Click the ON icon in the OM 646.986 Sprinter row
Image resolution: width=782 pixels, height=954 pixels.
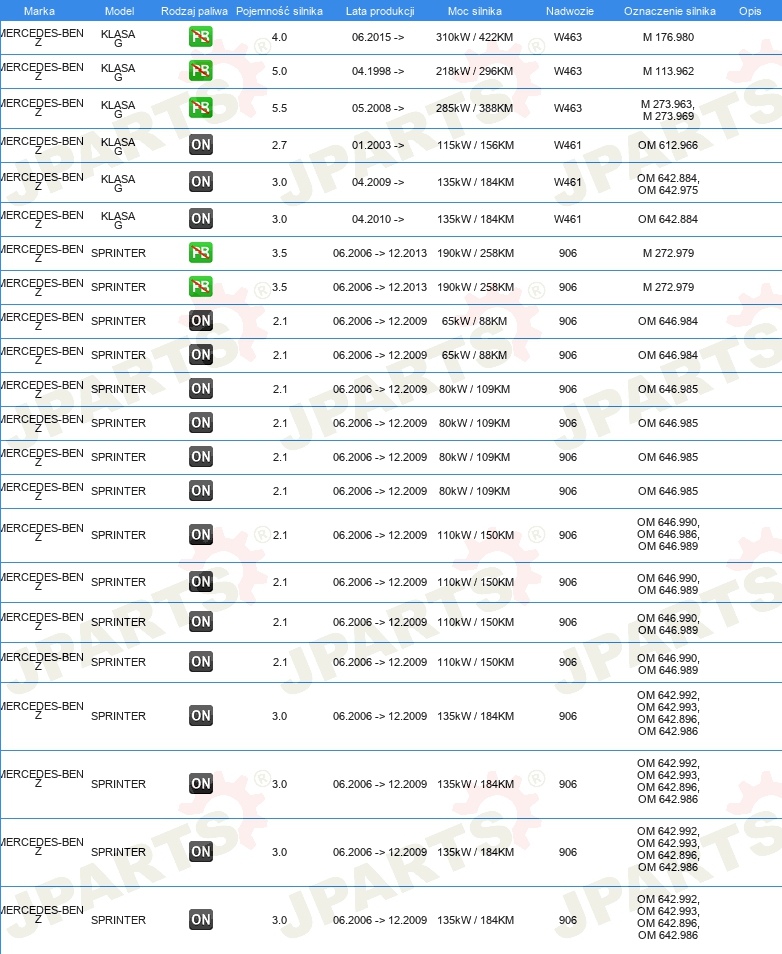(x=200, y=535)
